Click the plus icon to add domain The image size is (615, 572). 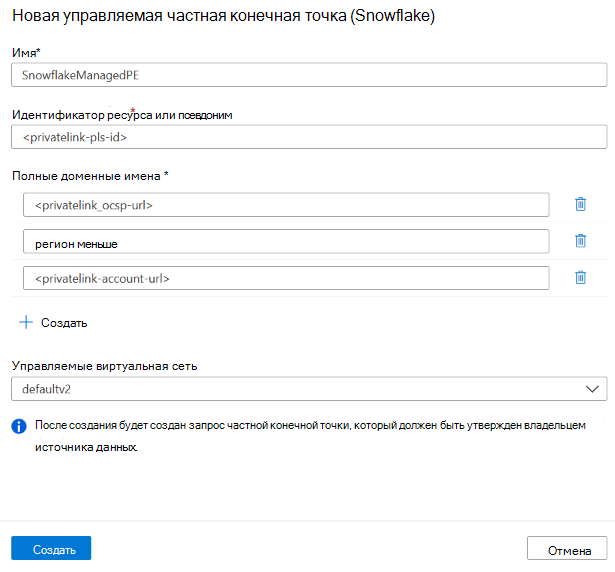pos(26,322)
